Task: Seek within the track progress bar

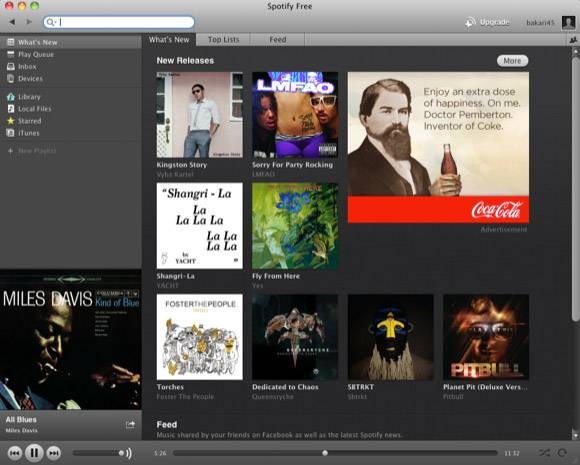Action: point(335,453)
